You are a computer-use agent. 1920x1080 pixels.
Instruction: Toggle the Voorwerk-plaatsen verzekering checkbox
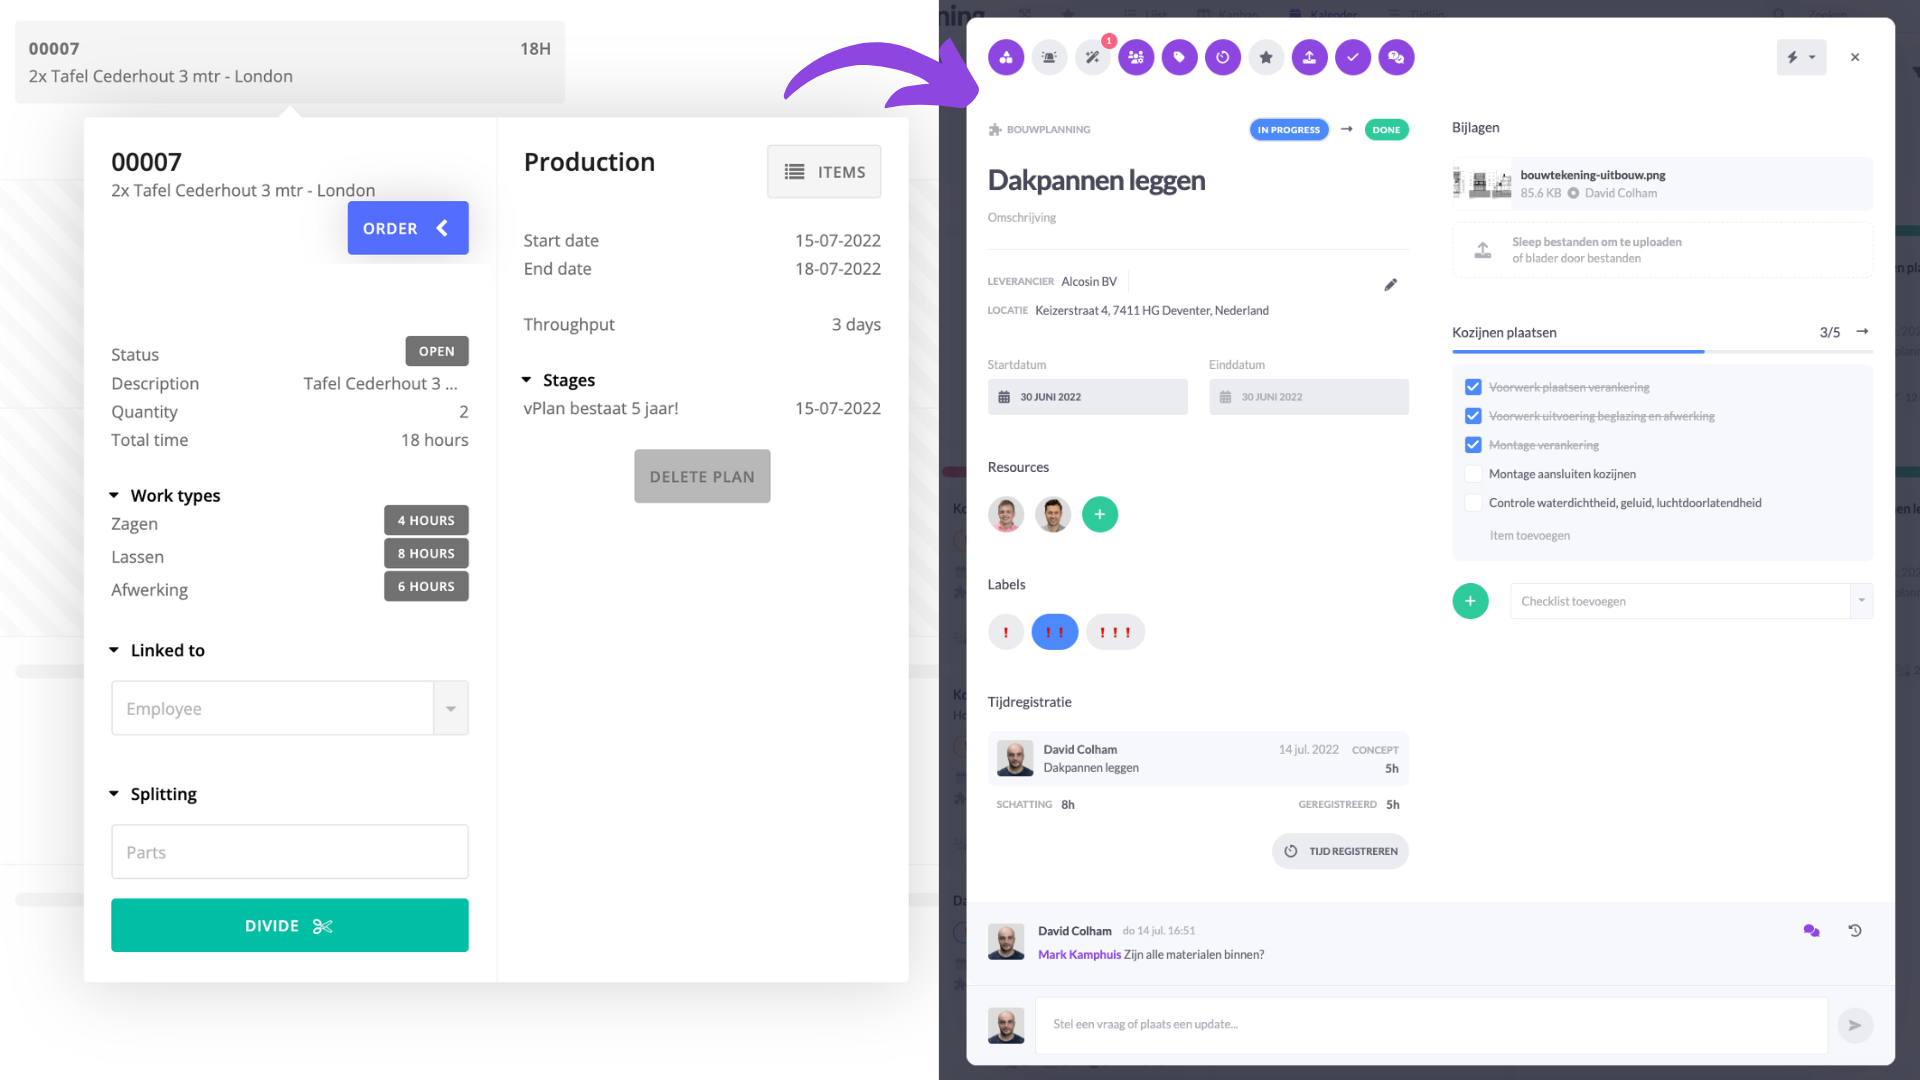(1473, 386)
